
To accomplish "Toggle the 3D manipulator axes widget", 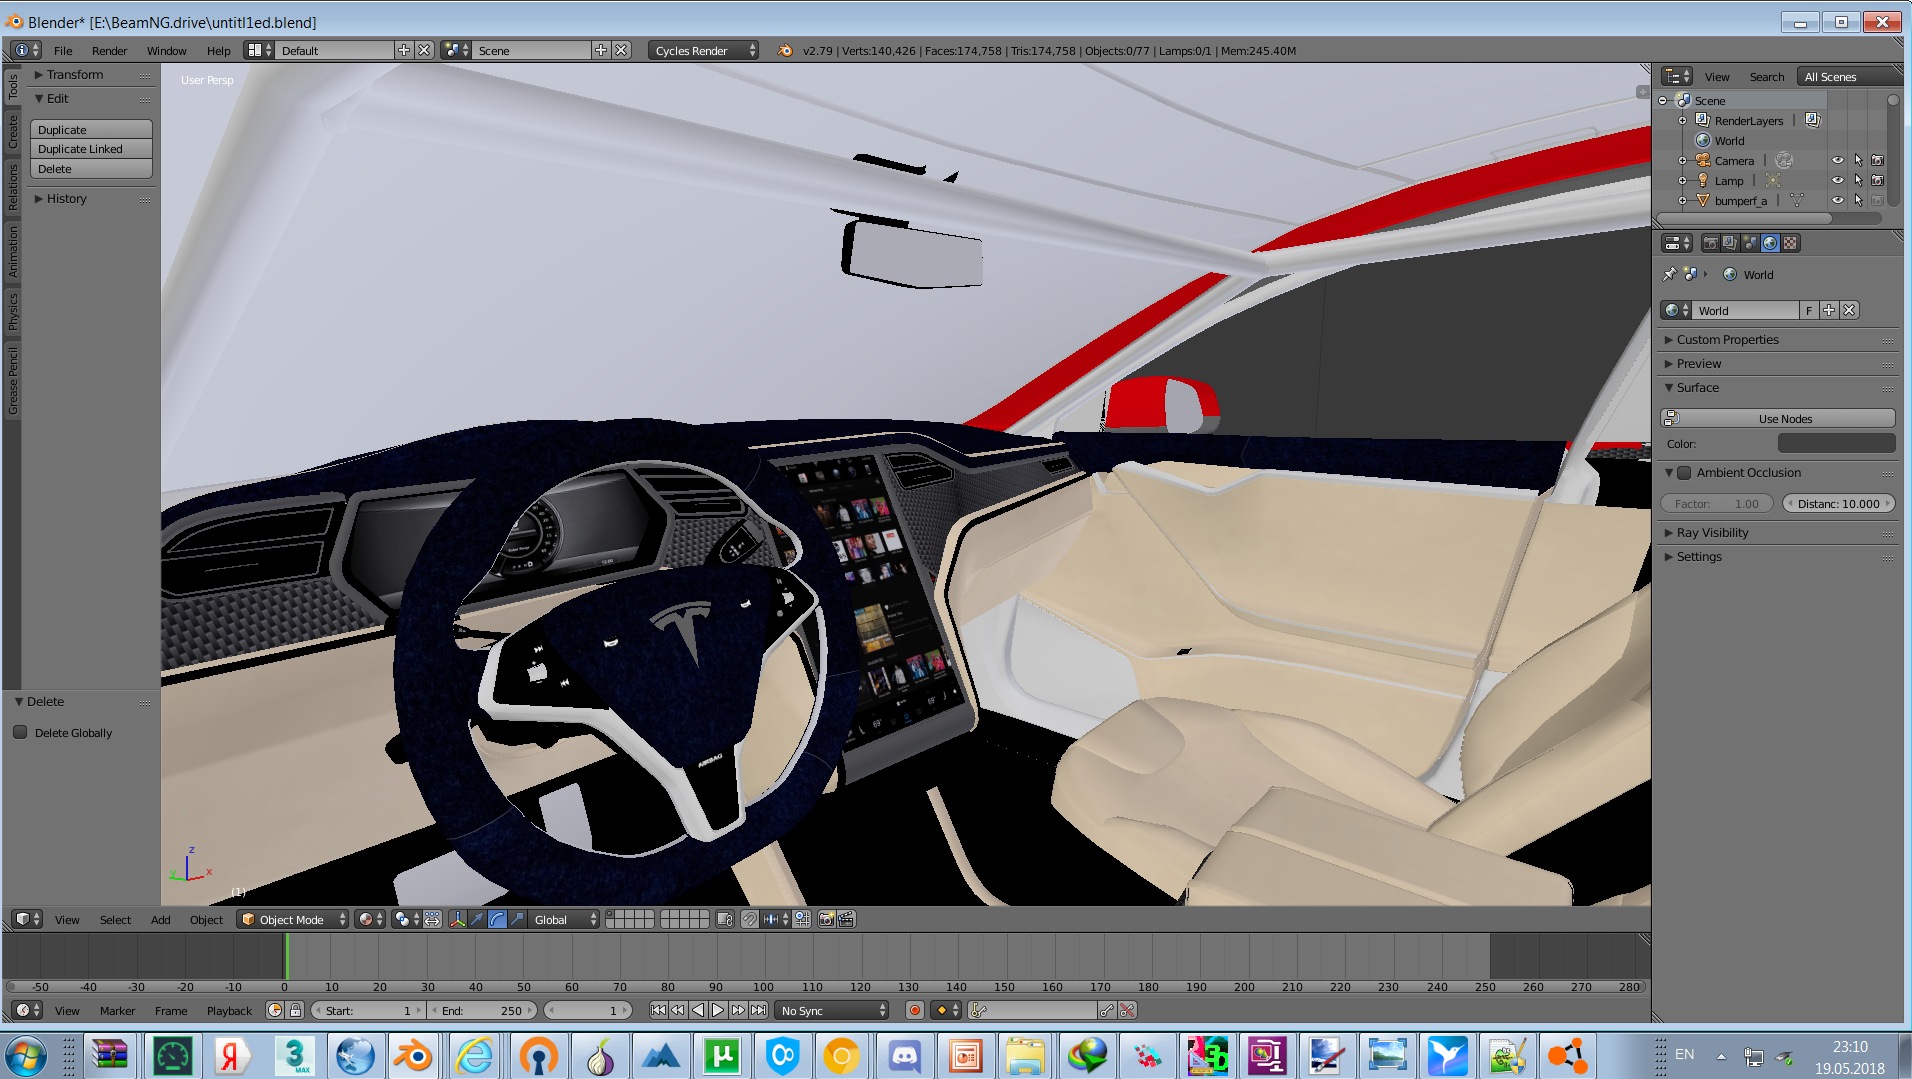I will [x=457, y=919].
